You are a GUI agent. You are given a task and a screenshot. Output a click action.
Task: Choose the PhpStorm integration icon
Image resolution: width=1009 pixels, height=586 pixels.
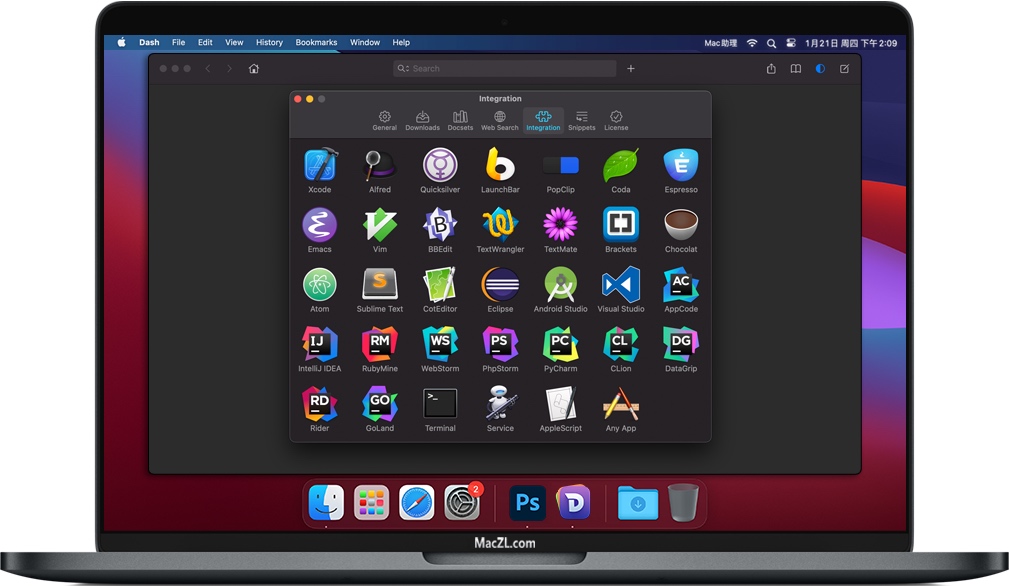click(x=500, y=344)
